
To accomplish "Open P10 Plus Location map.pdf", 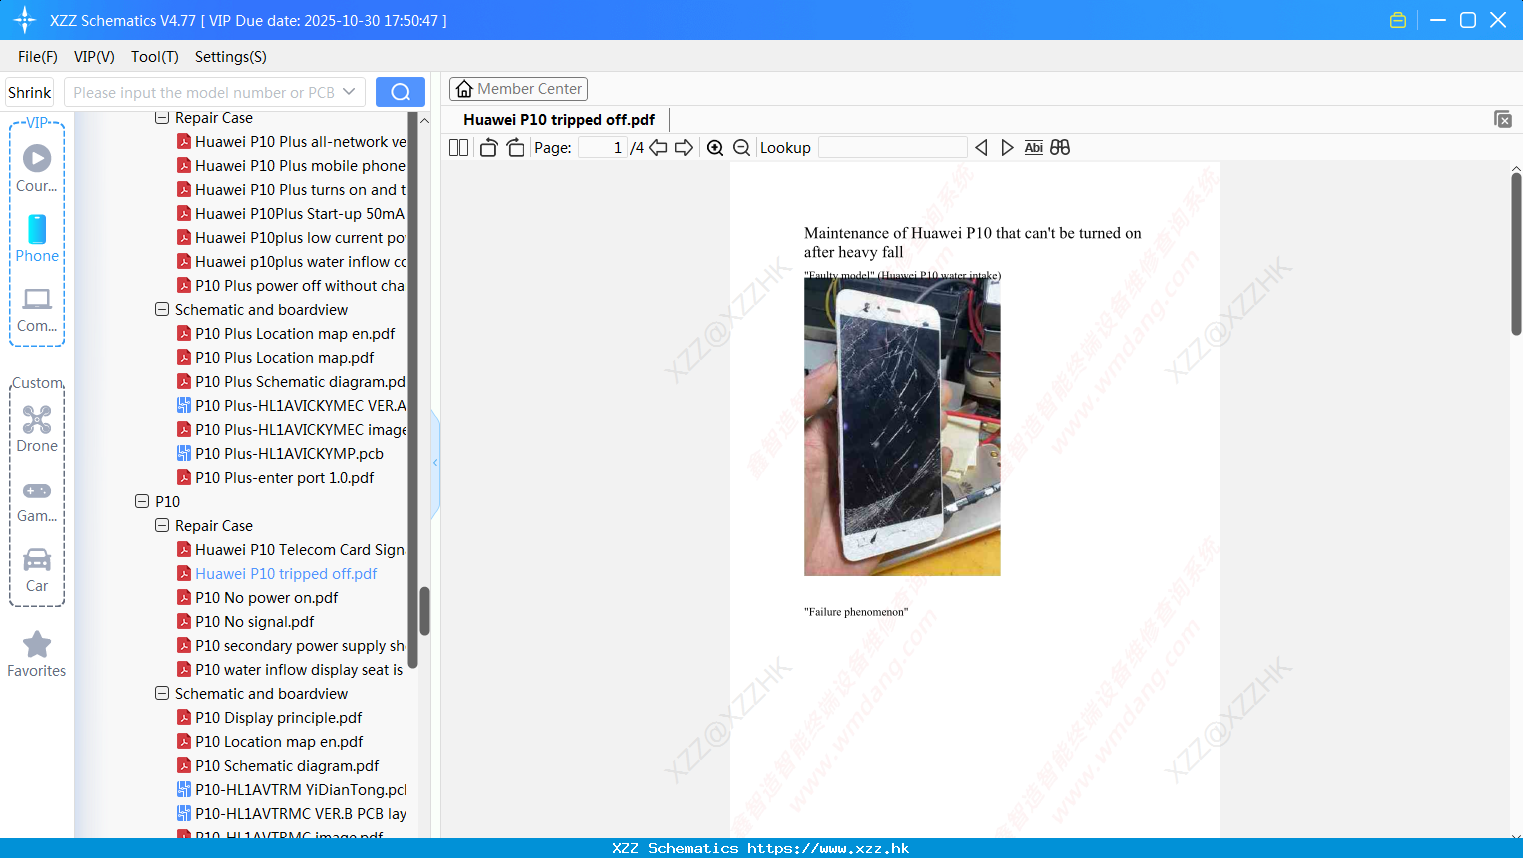I will (284, 357).
